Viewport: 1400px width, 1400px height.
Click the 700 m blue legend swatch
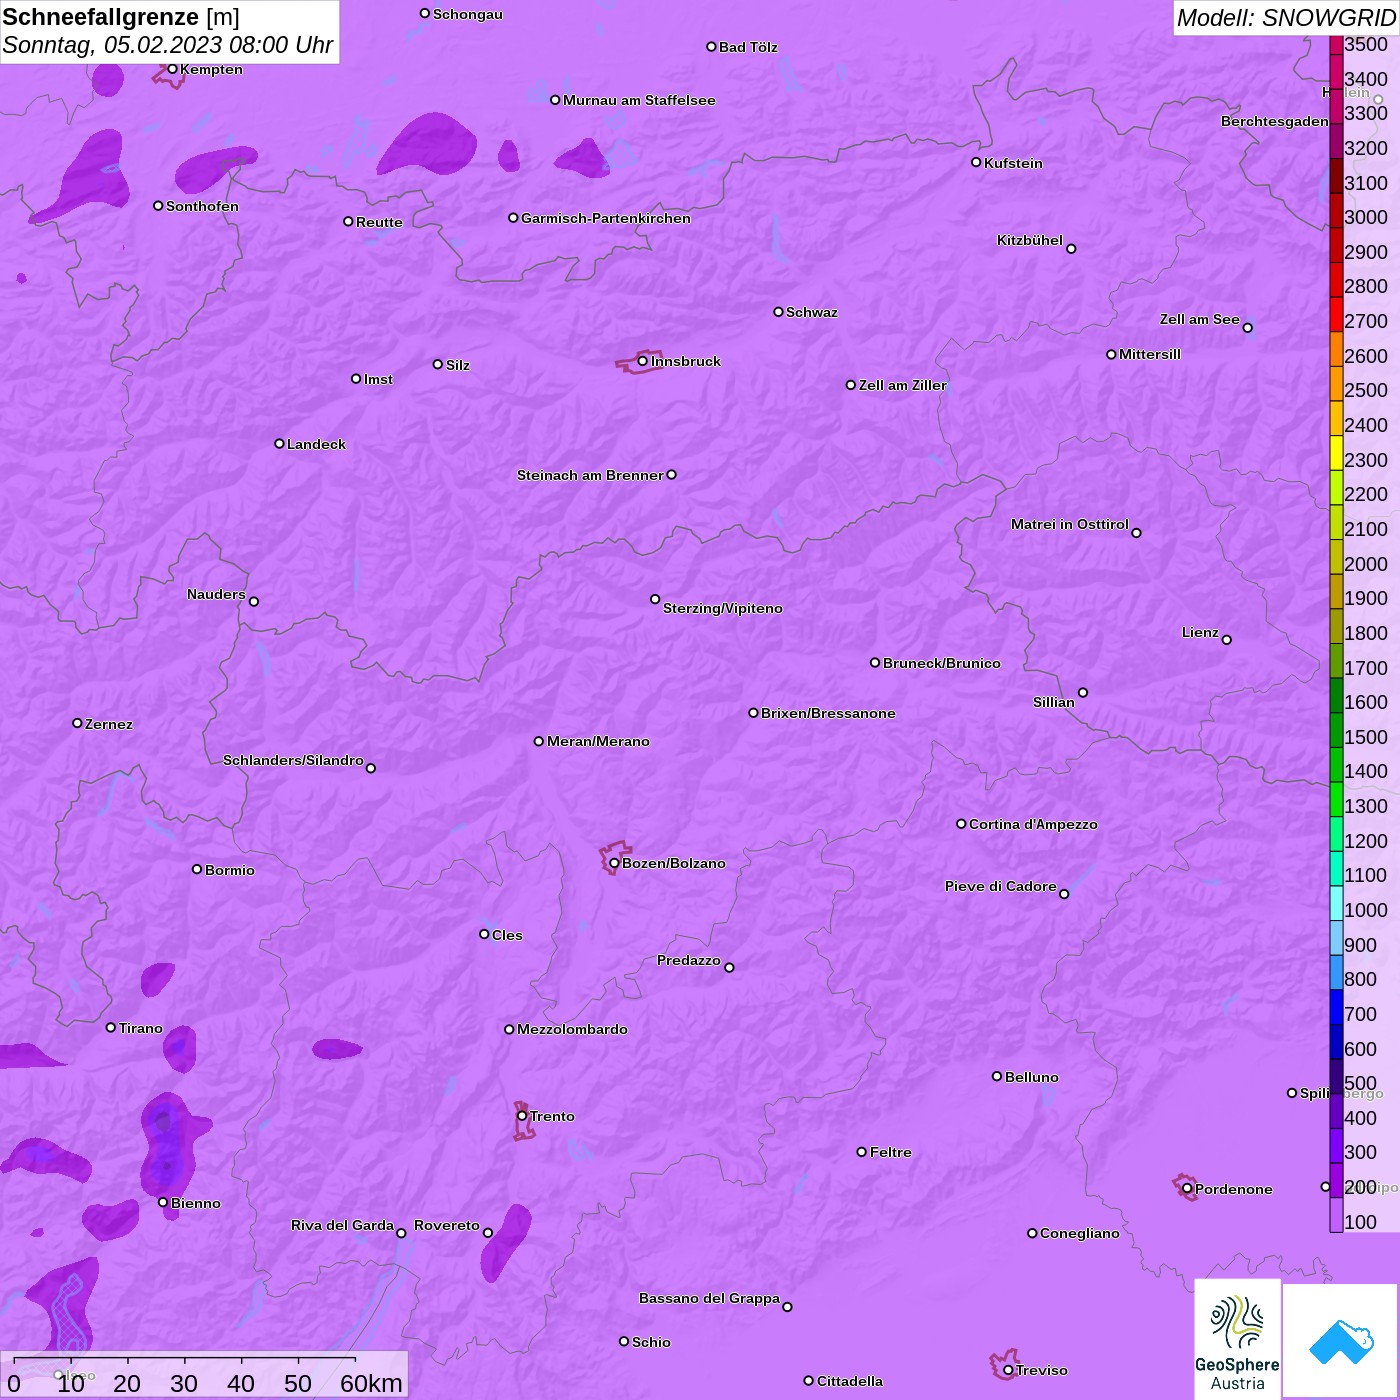[1336, 1007]
